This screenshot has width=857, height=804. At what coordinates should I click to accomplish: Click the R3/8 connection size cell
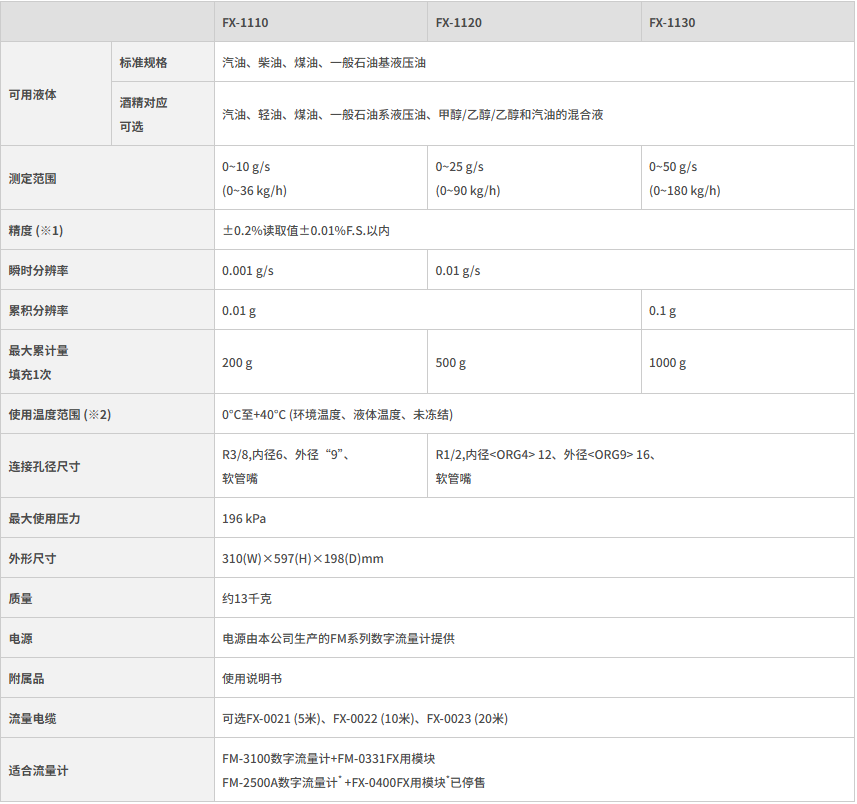pos(320,466)
